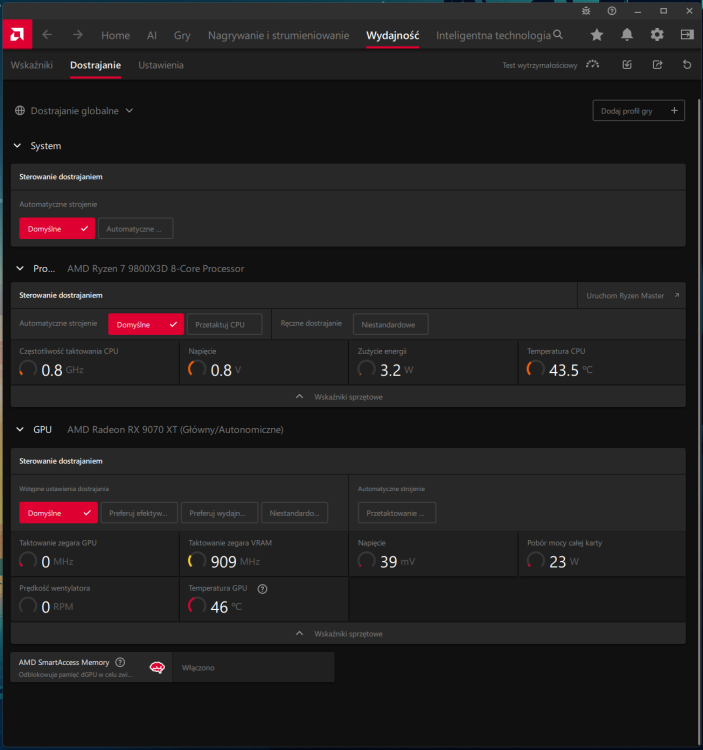Select Preferuj efektyw... GPU preset

point(139,513)
